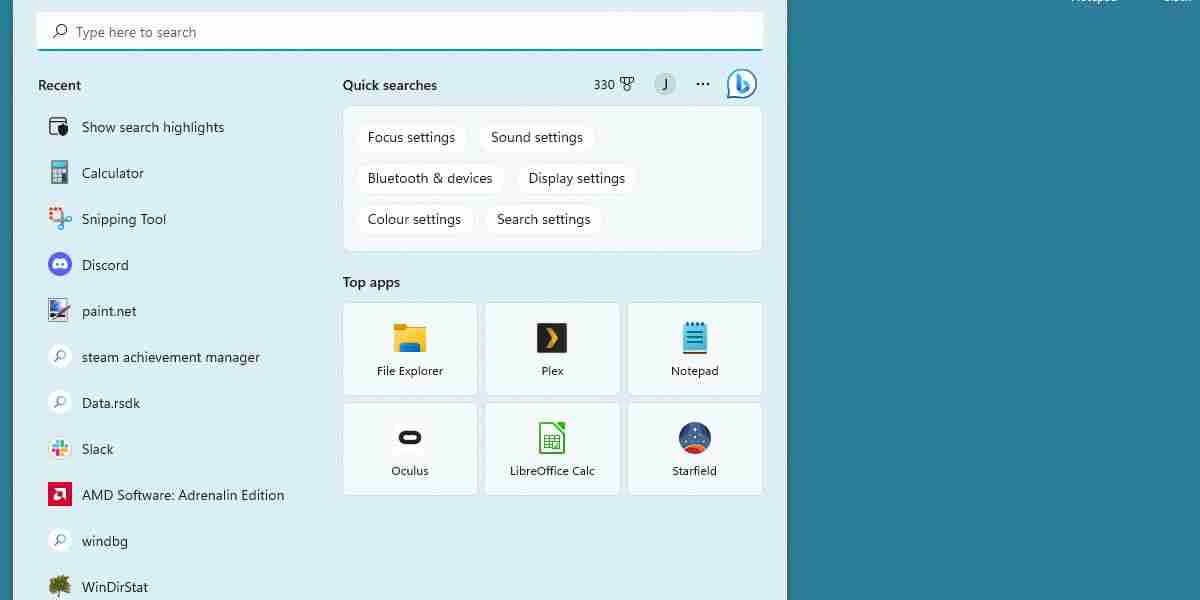Open LibreOffice Calc from Top apps

click(x=552, y=448)
